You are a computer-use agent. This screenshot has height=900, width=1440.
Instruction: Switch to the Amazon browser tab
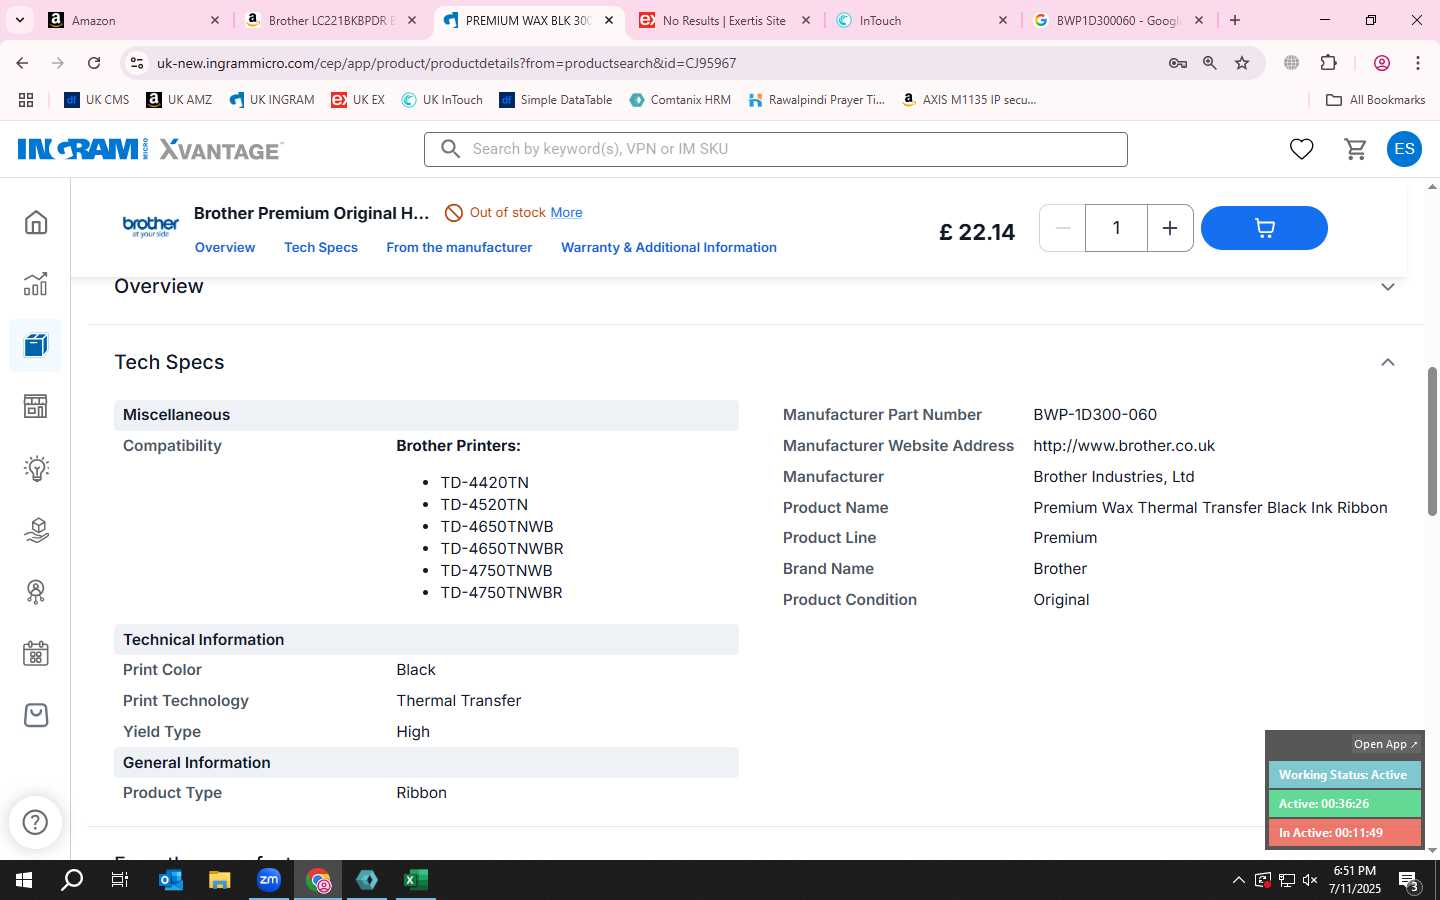point(133,20)
